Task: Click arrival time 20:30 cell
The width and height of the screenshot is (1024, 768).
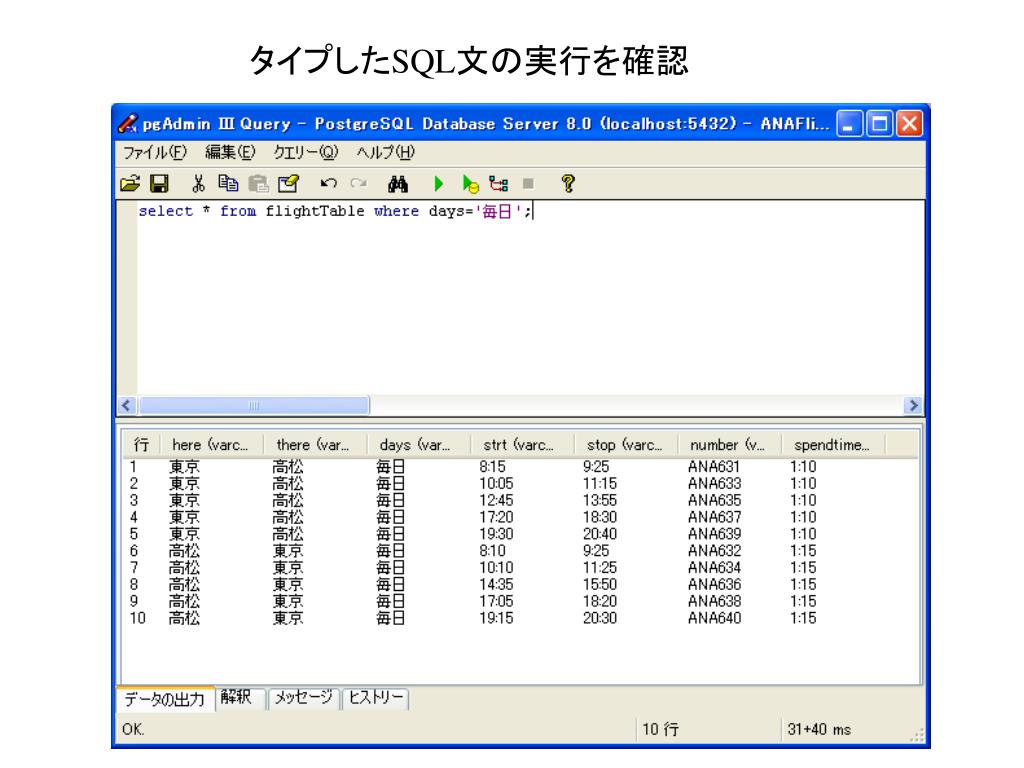Action: click(x=600, y=618)
